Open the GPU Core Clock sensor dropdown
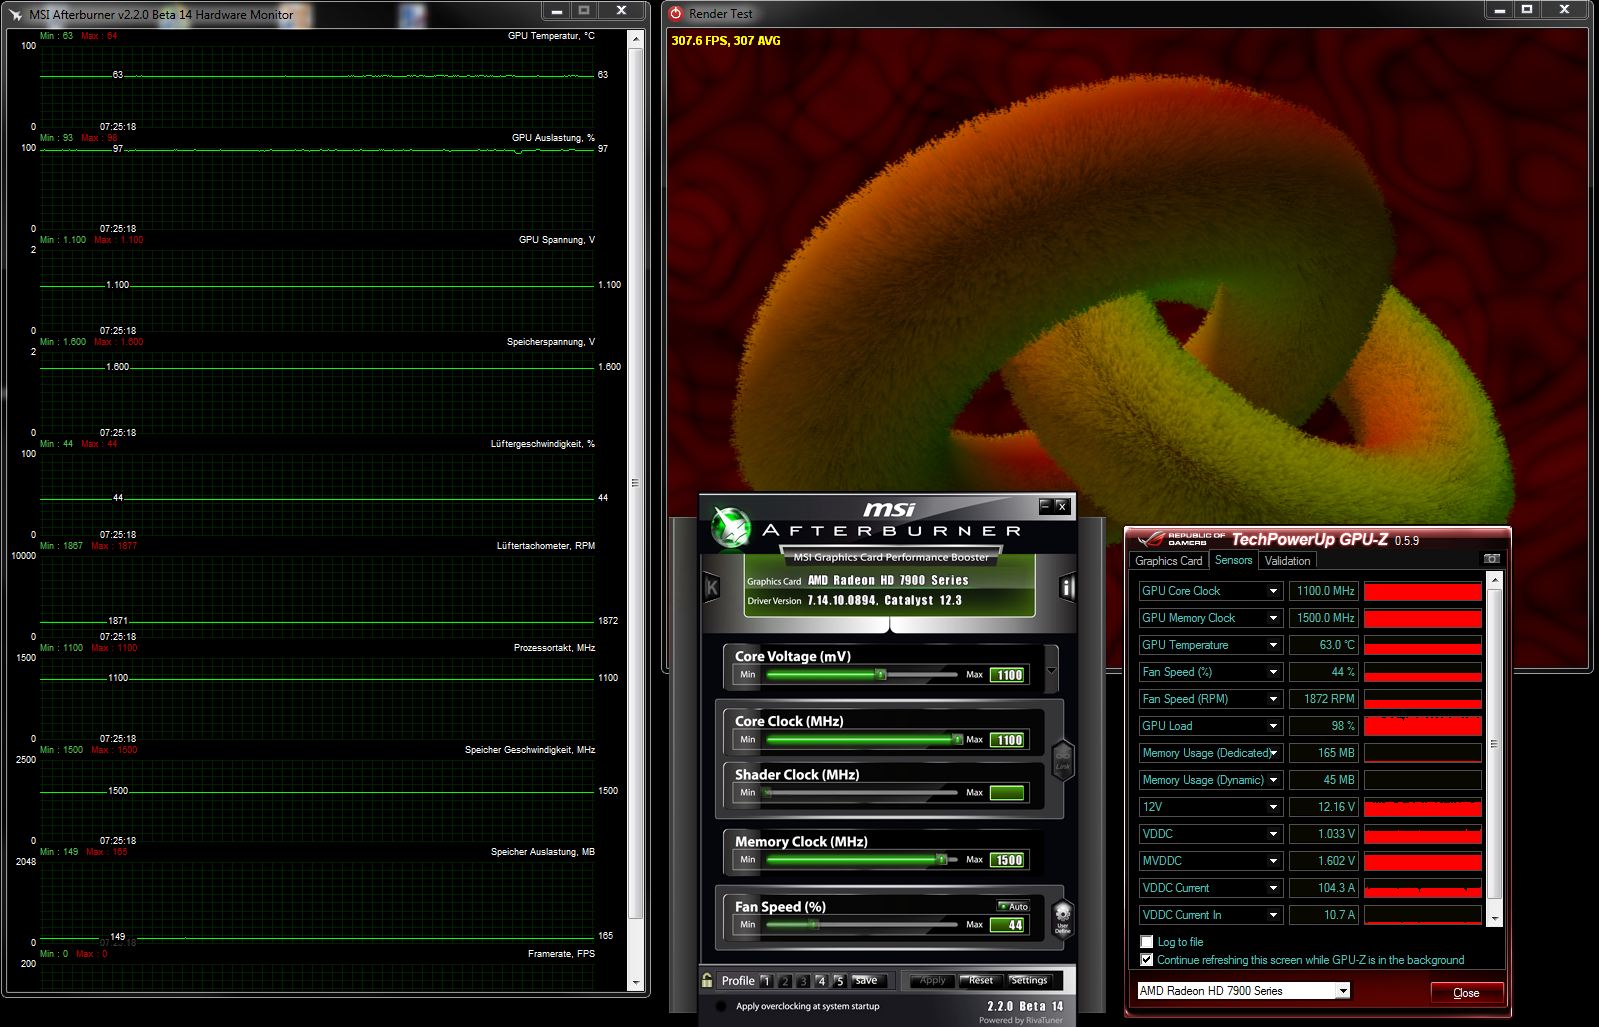The width and height of the screenshot is (1599, 1027). (1273, 591)
